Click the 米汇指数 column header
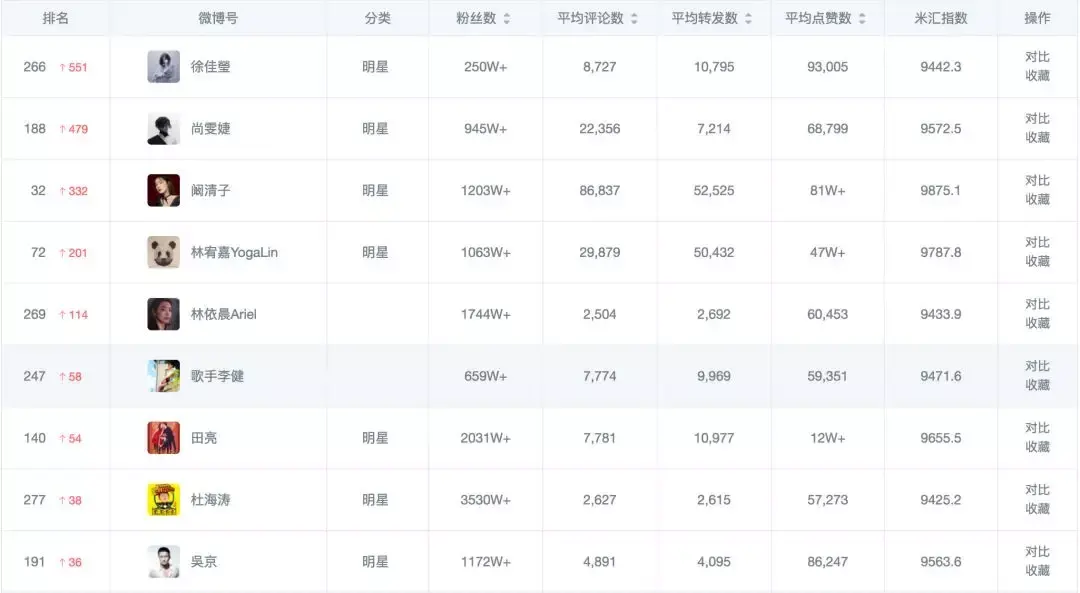Screen dimensions: 1080x593 coord(940,19)
